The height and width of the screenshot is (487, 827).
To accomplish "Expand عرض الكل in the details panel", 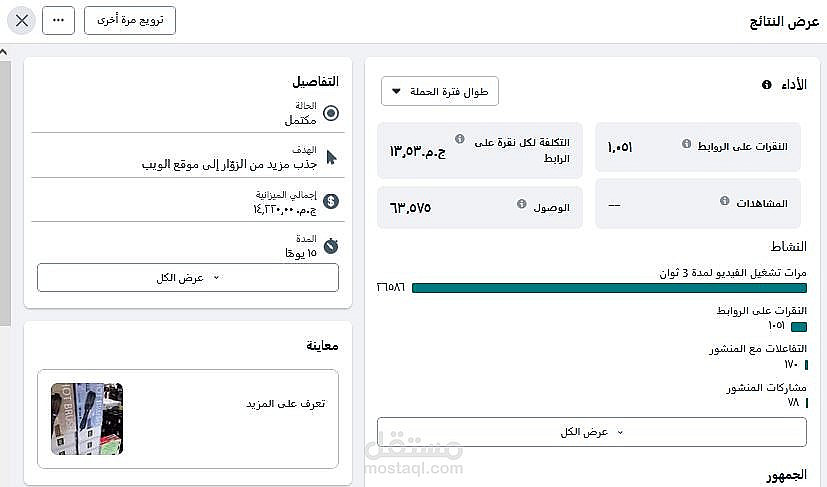I will pos(188,278).
